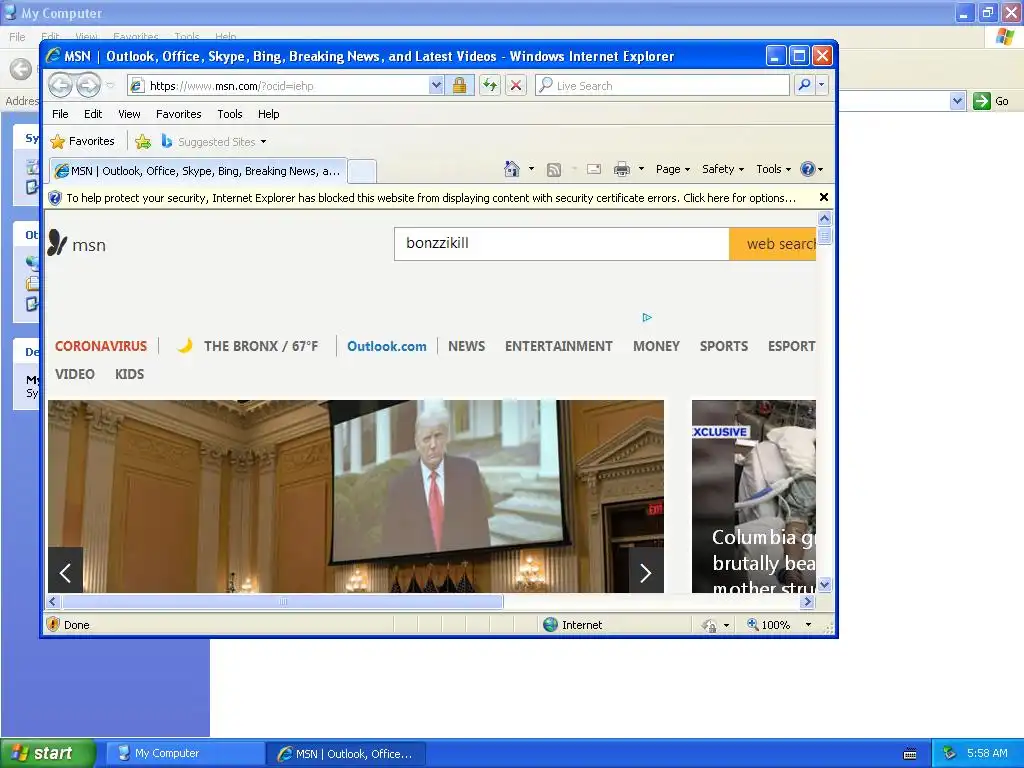This screenshot has width=1024, height=768.
Task: Click the Help question mark icon
Action: (808, 169)
